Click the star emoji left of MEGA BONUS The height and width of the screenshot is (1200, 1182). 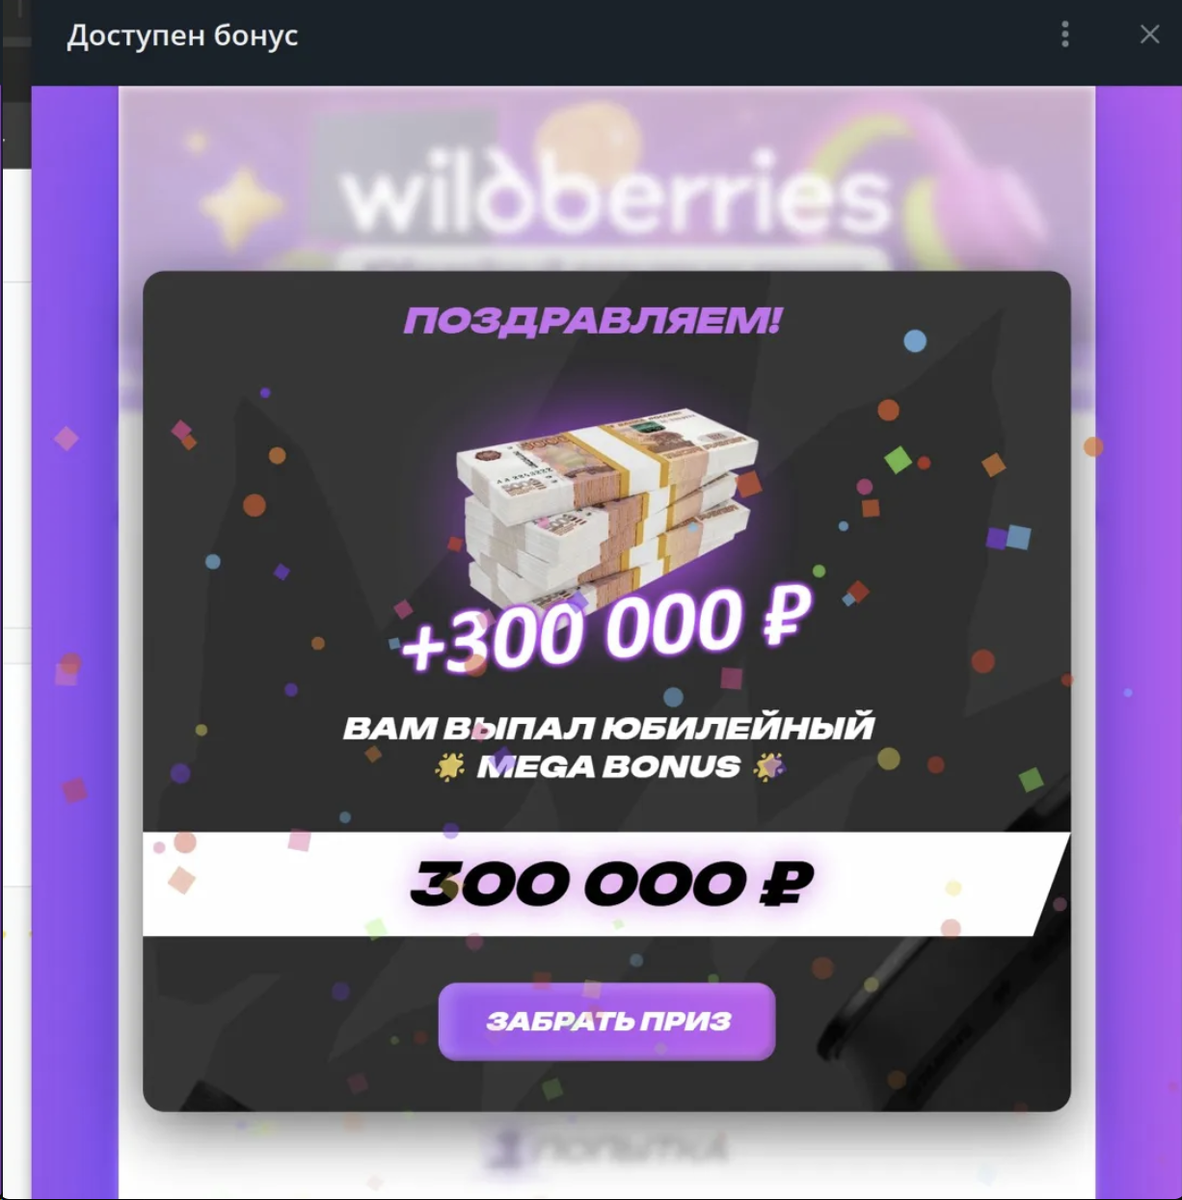pos(450,767)
